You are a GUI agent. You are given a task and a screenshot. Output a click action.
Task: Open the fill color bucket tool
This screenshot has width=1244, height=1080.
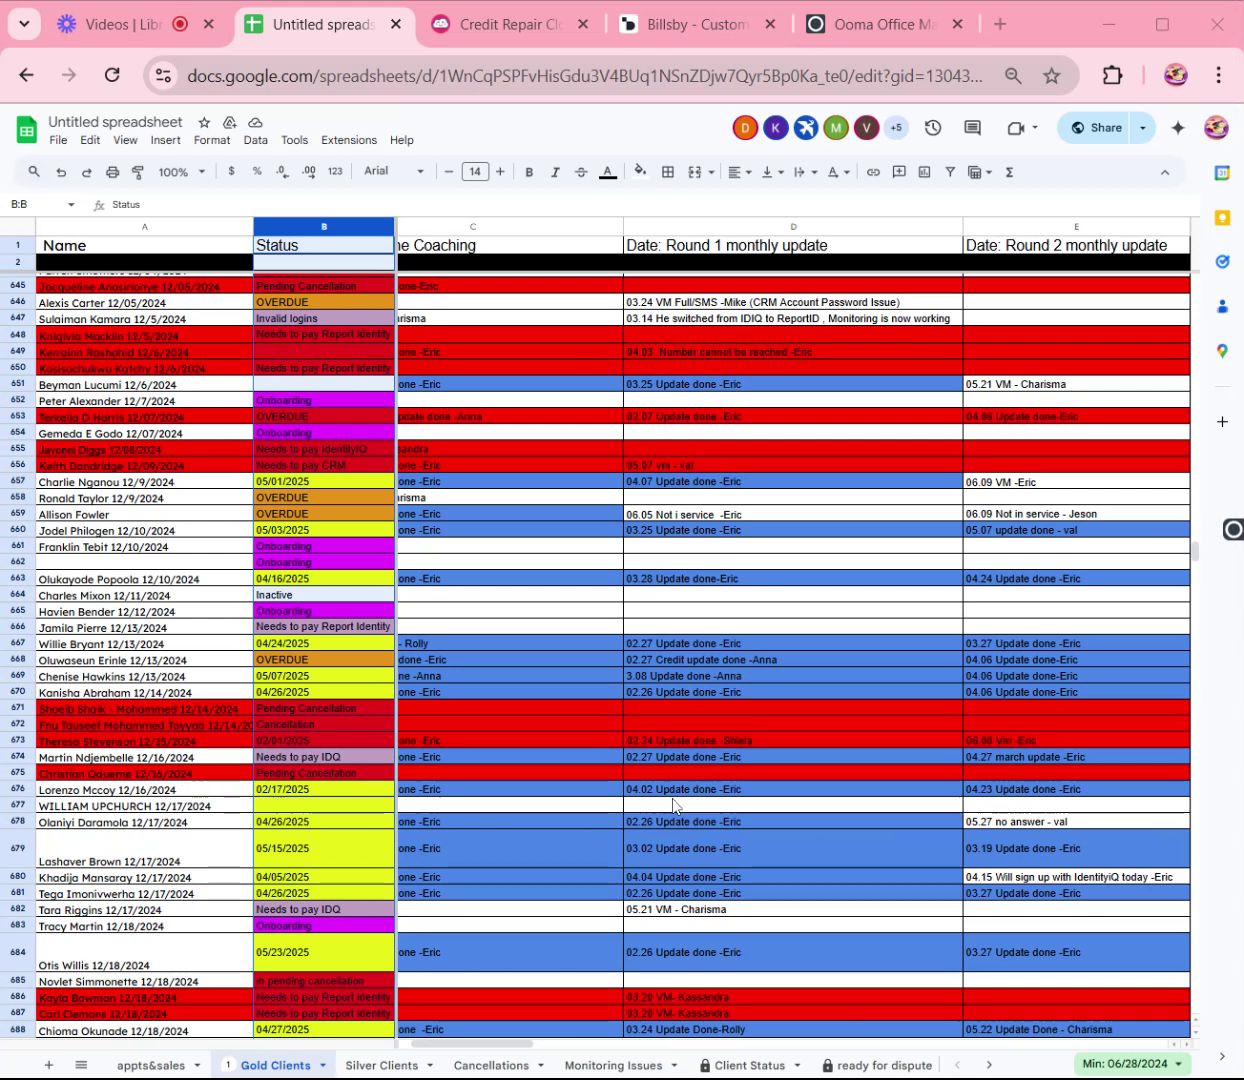(640, 172)
